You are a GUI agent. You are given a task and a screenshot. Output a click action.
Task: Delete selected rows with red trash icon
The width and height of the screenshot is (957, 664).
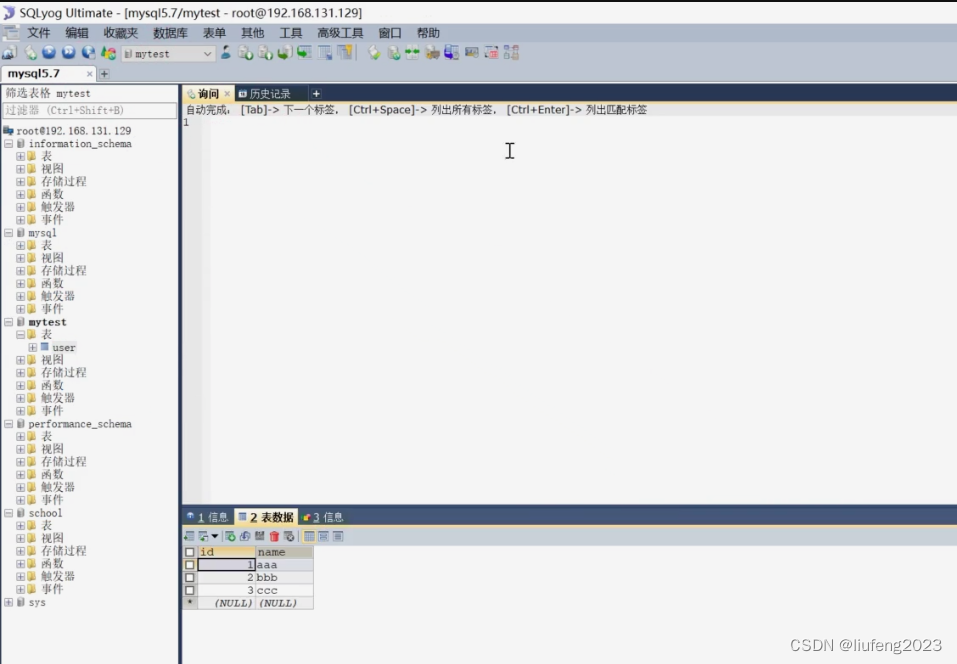coord(274,536)
